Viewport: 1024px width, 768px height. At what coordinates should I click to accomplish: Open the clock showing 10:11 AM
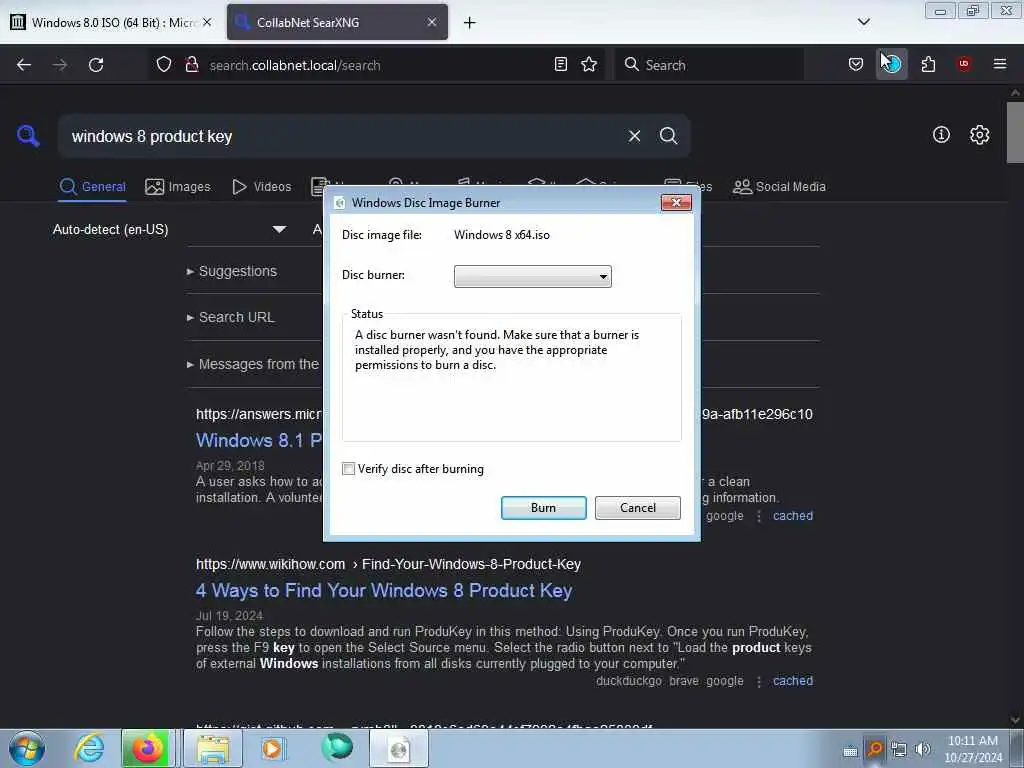pos(973,749)
